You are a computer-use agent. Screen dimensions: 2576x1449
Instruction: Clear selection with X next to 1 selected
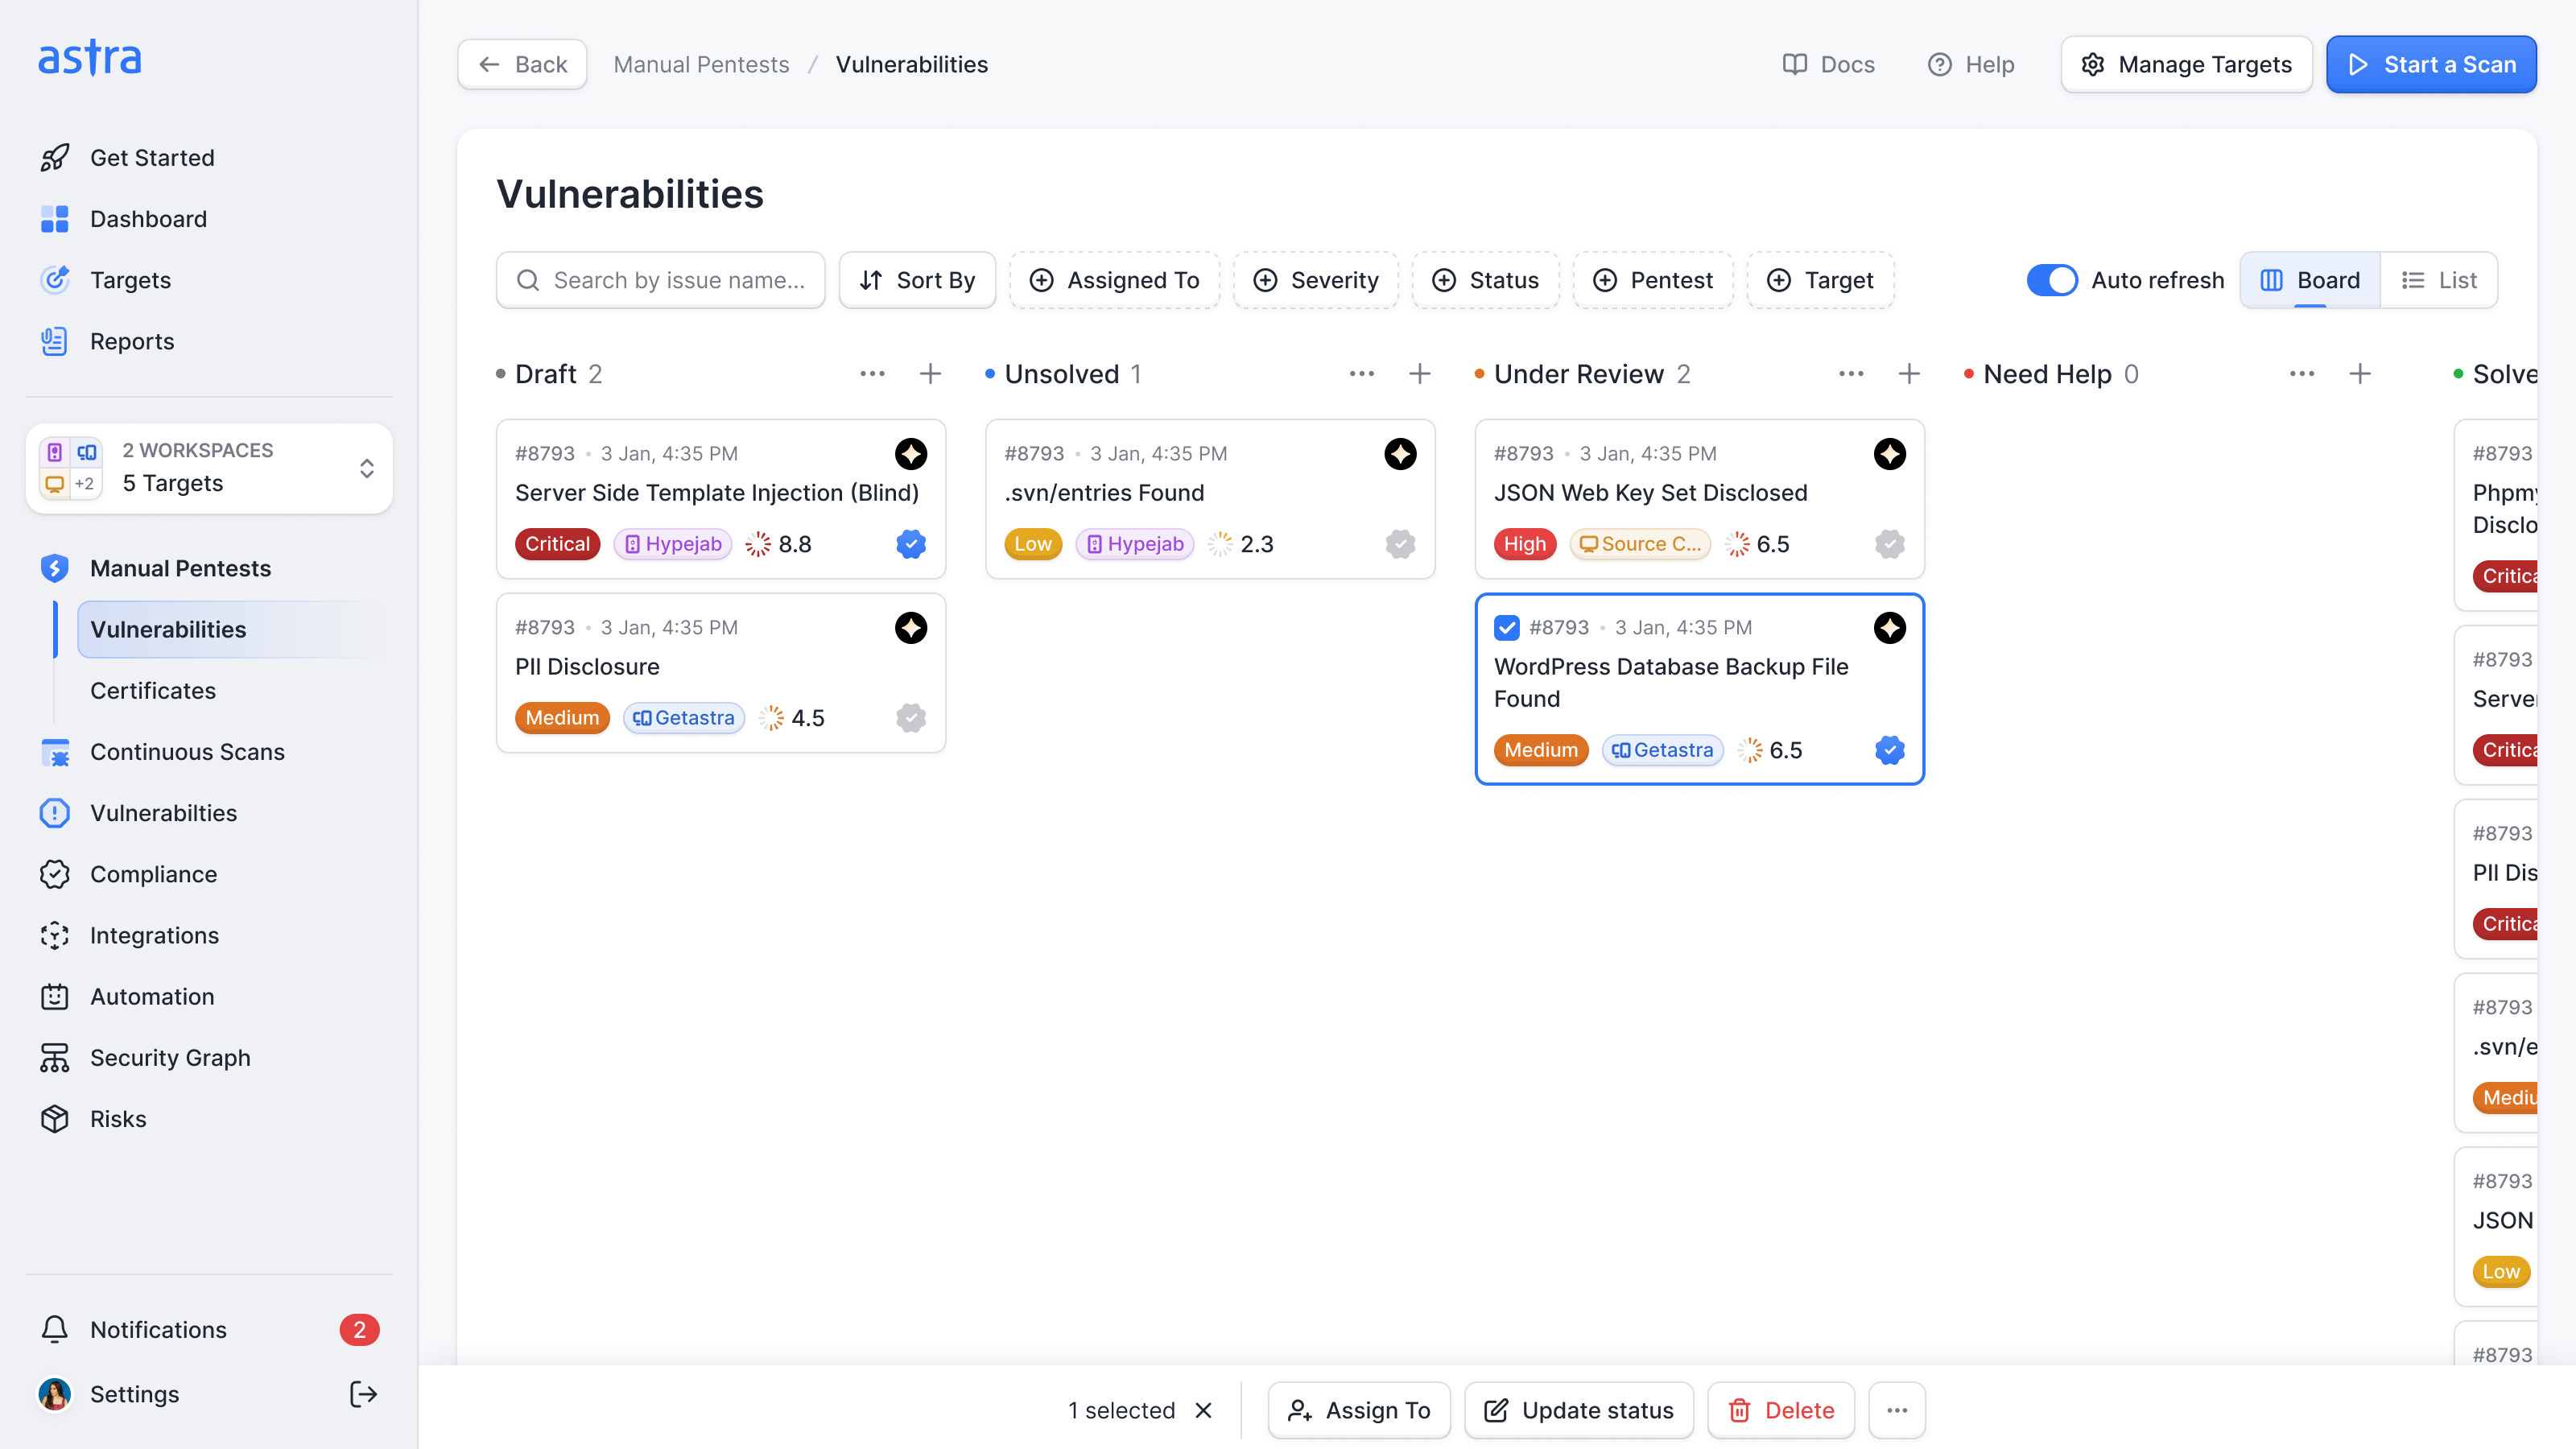(x=1204, y=1410)
